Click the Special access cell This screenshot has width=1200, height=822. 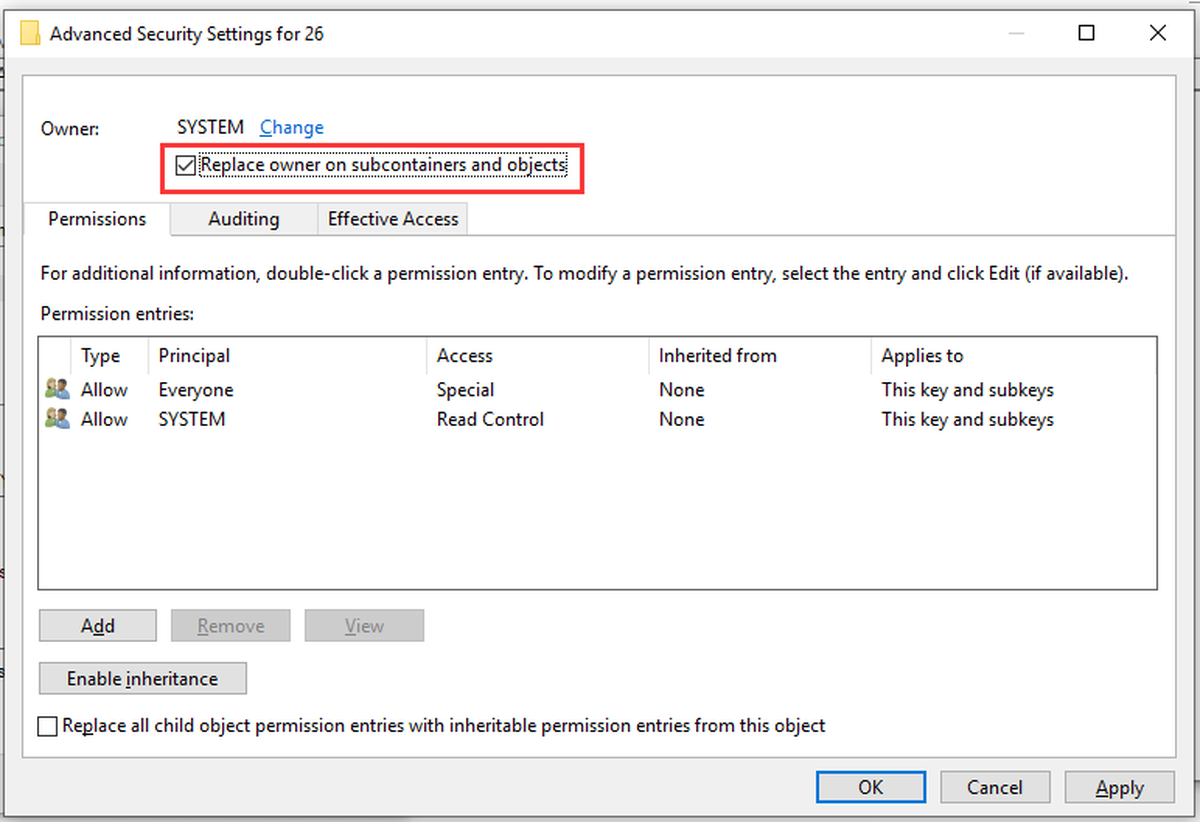pos(466,390)
